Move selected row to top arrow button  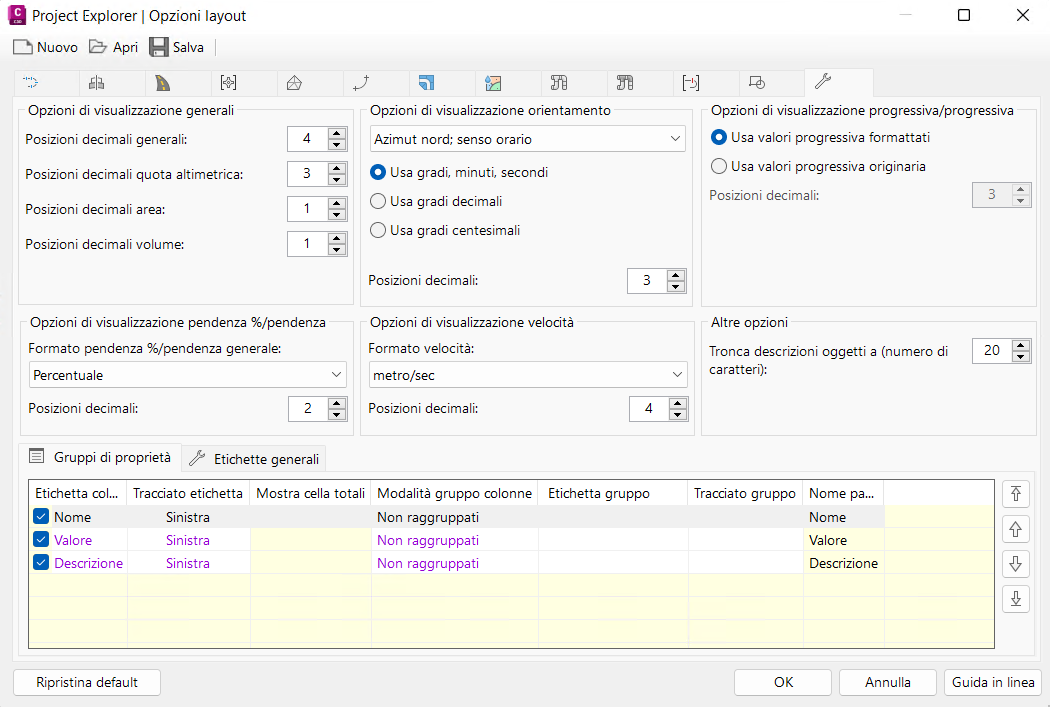[1016, 494]
